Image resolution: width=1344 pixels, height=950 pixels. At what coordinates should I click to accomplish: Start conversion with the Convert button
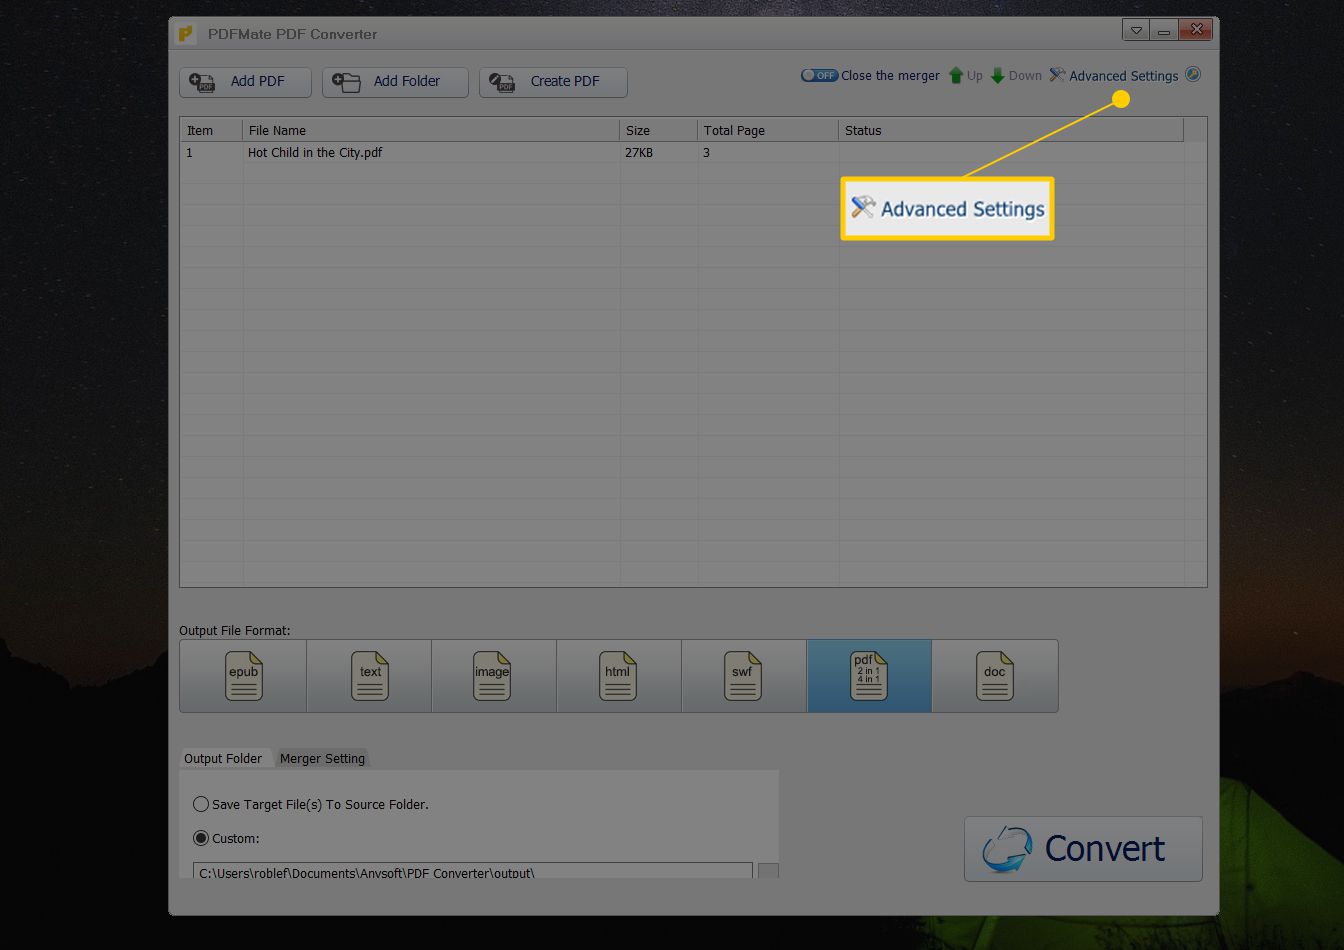tap(1083, 849)
